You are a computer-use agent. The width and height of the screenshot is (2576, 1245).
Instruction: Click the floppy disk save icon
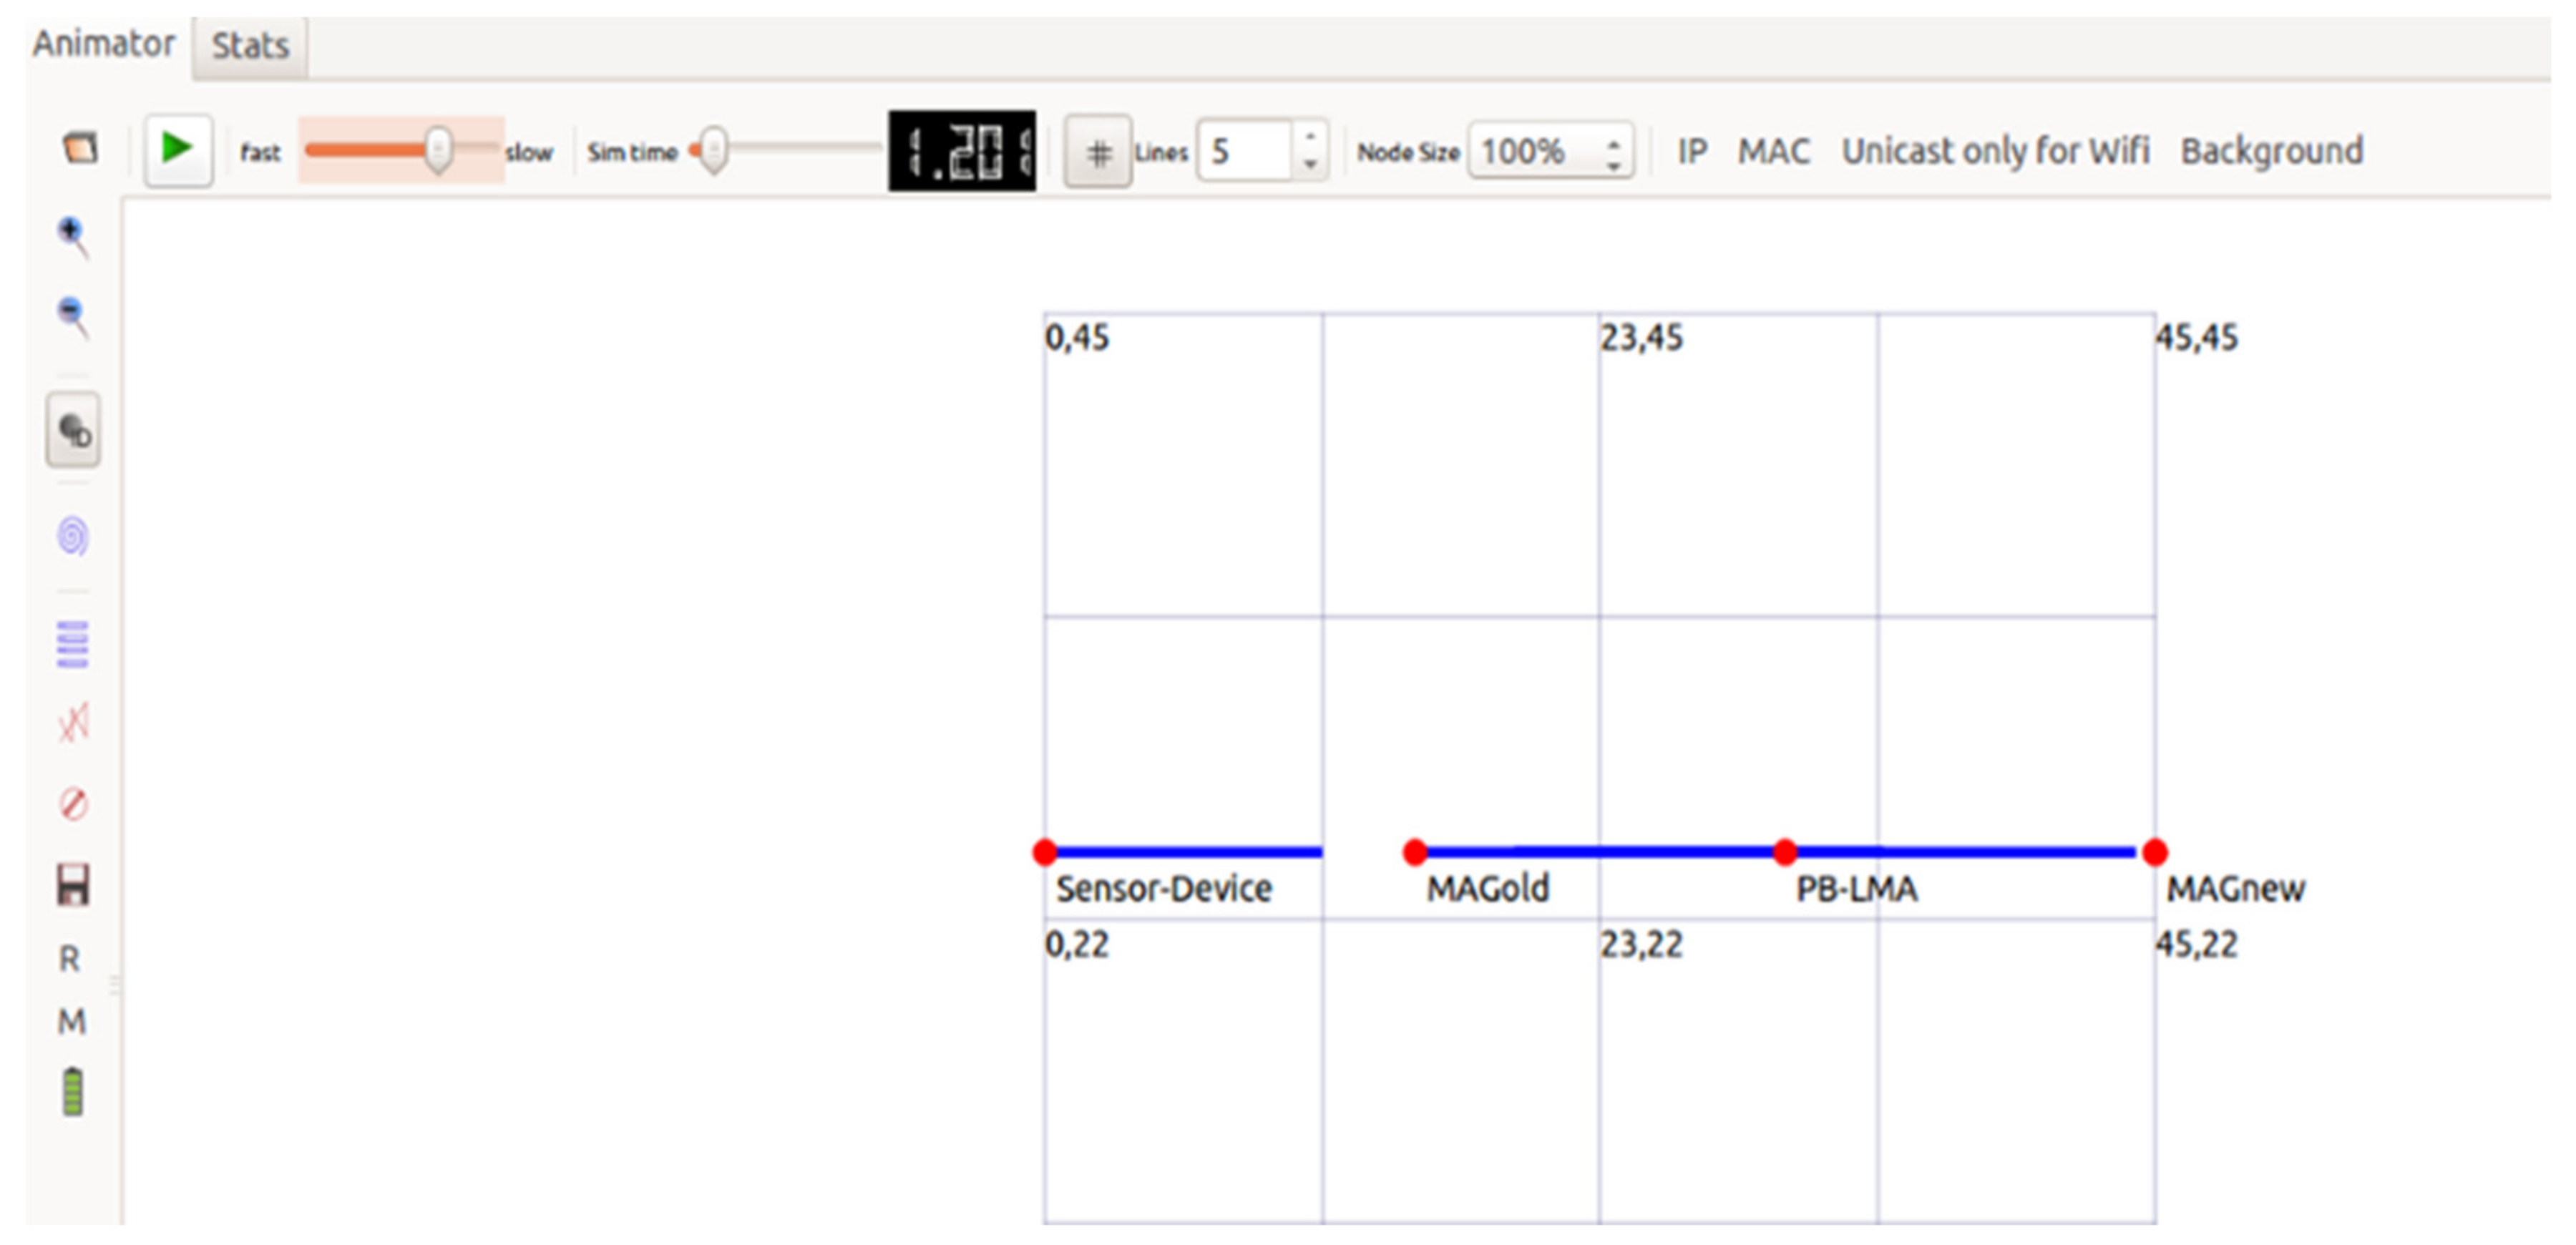[x=73, y=886]
